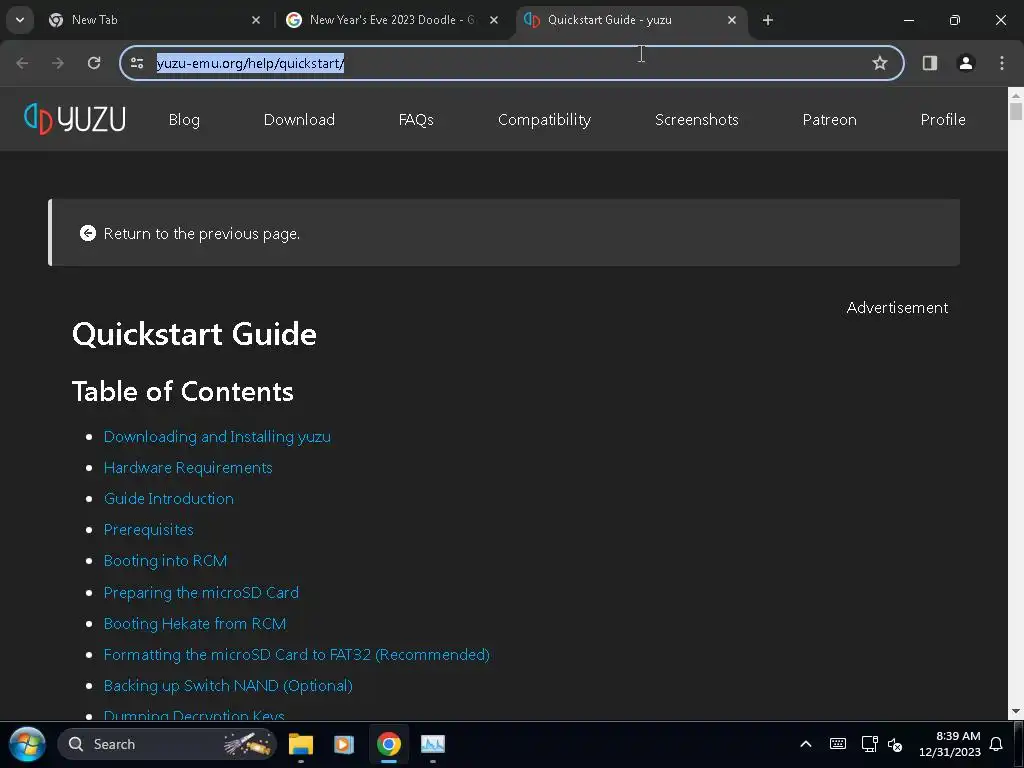The image size is (1024, 768).
Task: Click the Quickstart Guide heading
Action: (194, 334)
